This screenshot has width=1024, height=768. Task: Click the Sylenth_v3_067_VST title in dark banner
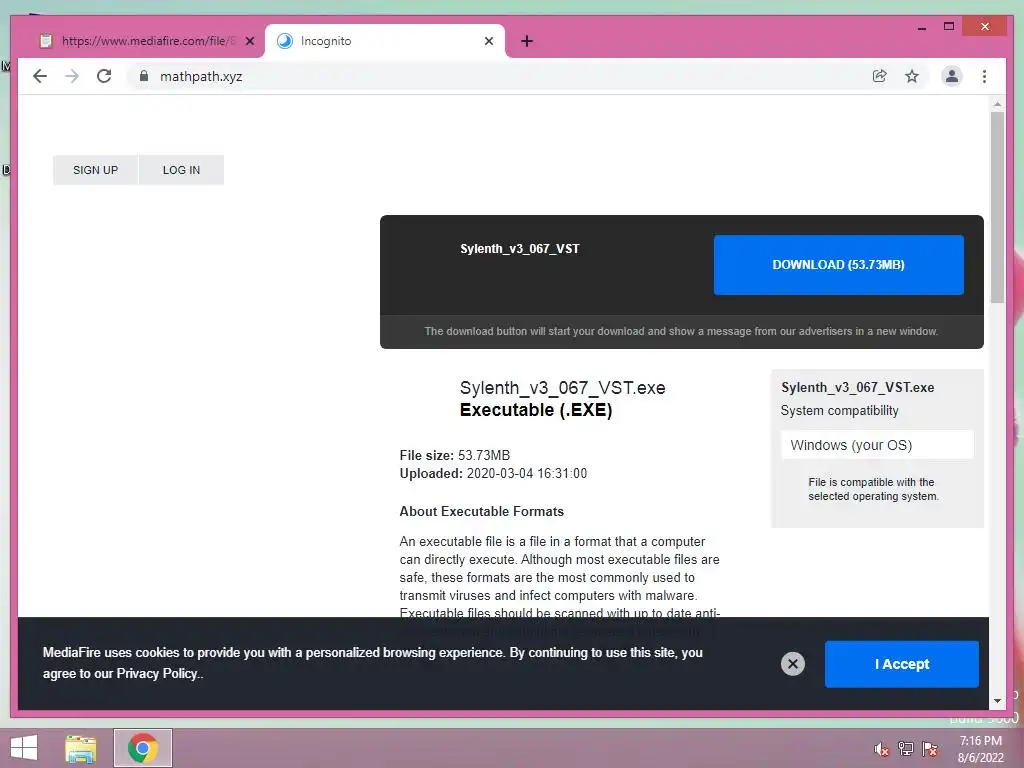pyautogui.click(x=520, y=249)
